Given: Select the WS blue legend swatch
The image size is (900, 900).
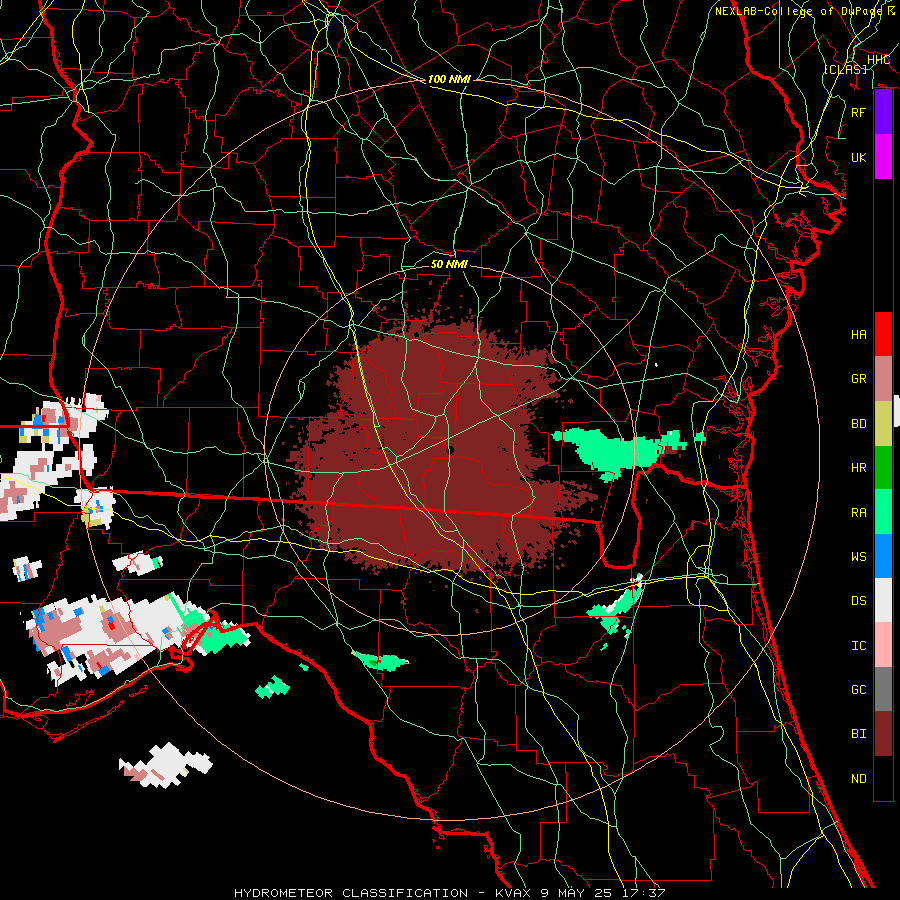Looking at the screenshot, I should pos(883,556).
